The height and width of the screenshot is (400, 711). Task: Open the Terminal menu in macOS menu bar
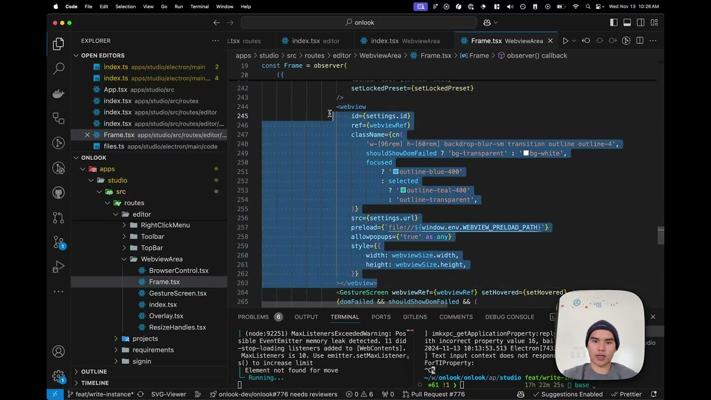(200, 6)
